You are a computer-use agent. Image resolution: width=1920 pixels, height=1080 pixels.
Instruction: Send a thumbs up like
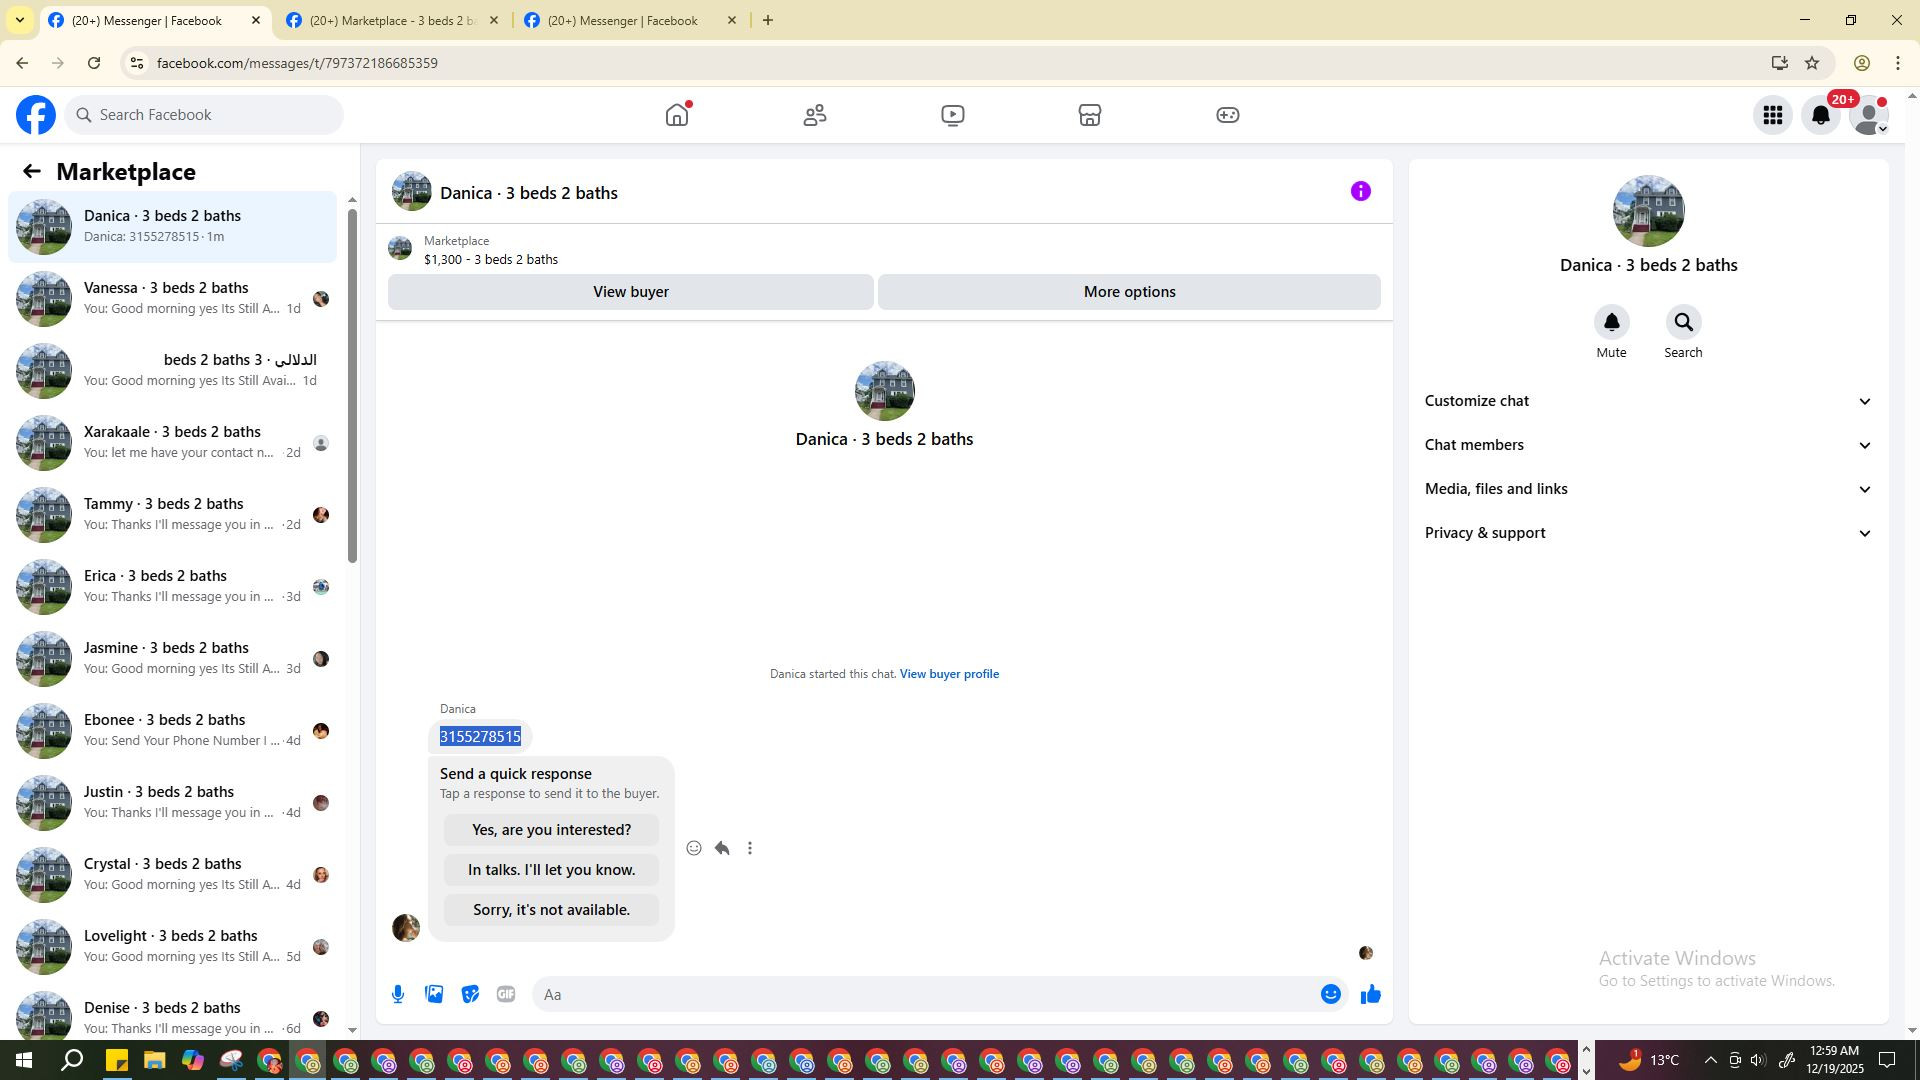point(1370,994)
